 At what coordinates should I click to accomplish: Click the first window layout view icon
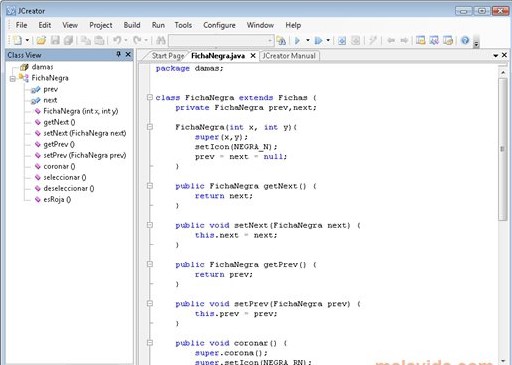point(421,41)
